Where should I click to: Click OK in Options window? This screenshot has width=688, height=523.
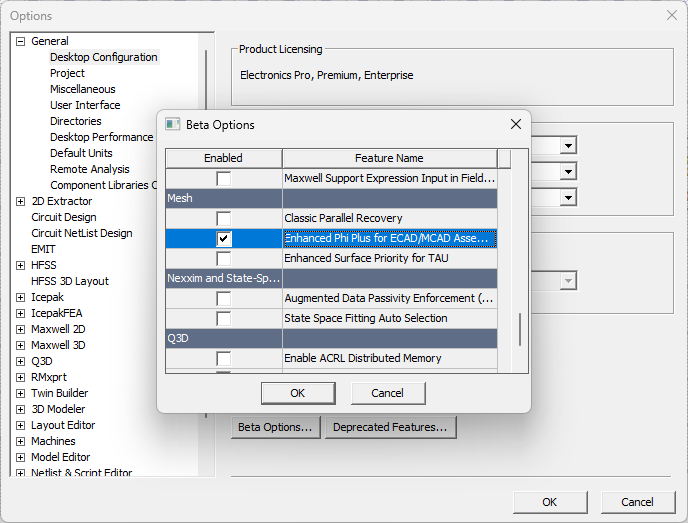tap(550, 502)
